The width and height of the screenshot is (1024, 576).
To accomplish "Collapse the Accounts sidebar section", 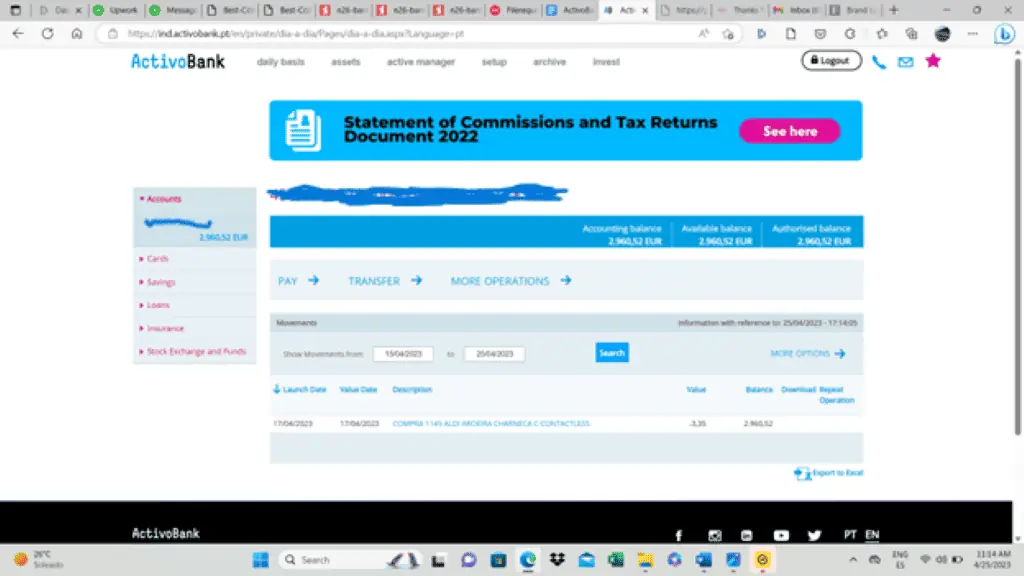I will (x=160, y=199).
